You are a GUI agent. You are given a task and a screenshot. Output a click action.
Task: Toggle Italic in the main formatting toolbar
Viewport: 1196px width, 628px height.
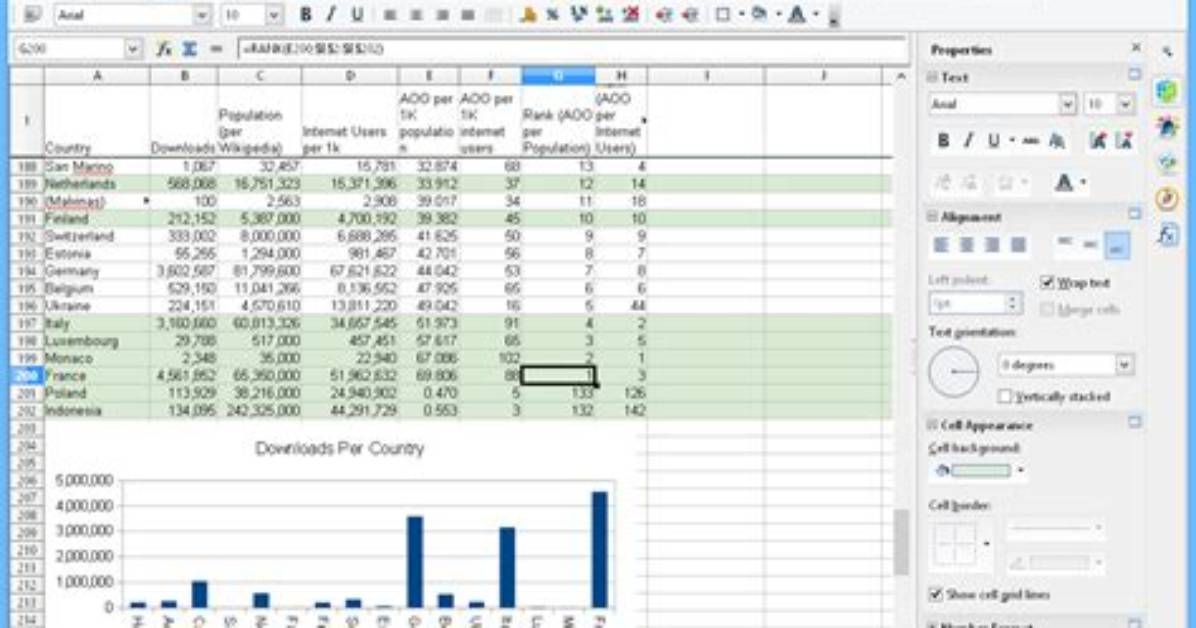point(331,14)
